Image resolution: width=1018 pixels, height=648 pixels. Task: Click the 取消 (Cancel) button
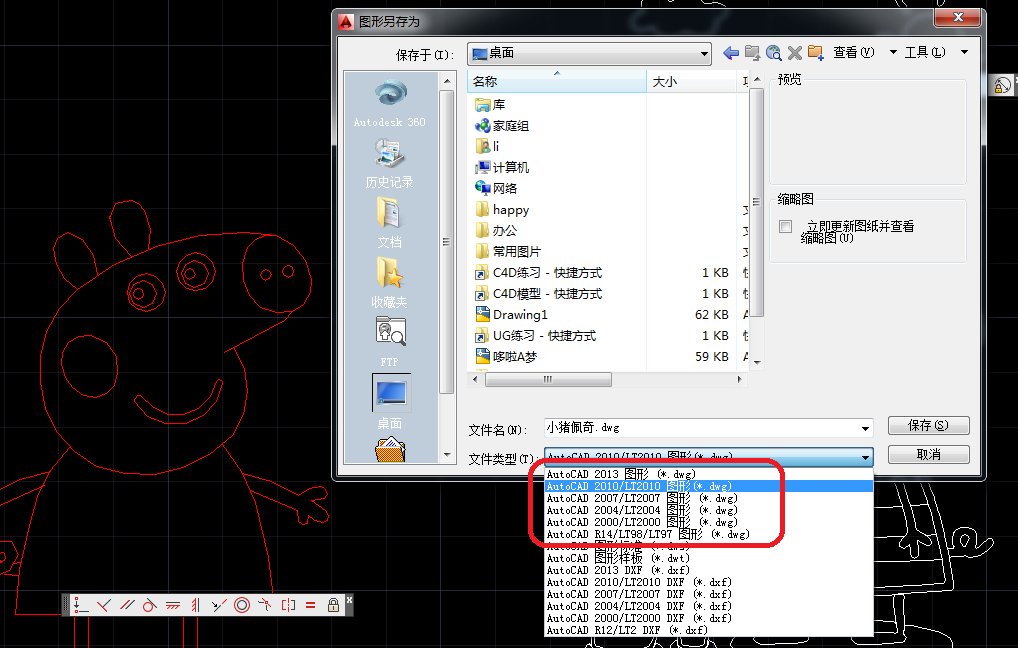(928, 454)
